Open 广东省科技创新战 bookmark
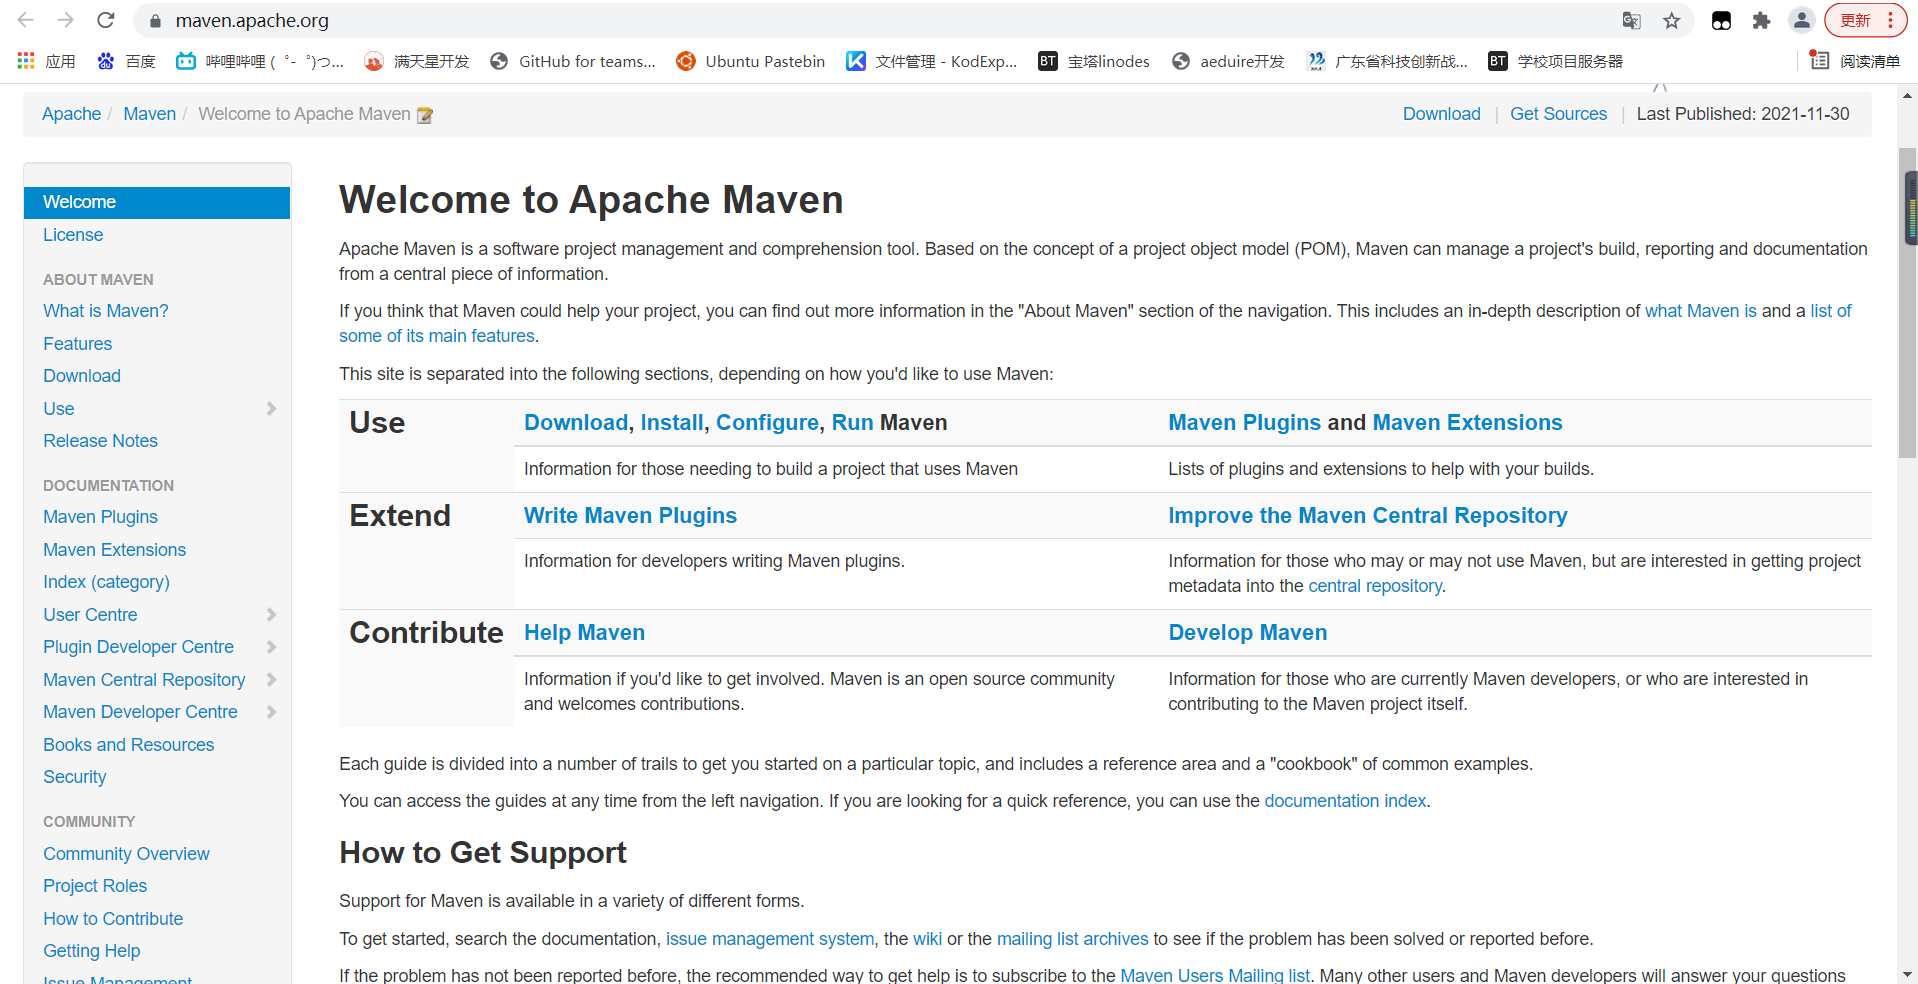Image resolution: width=1918 pixels, height=984 pixels. pyautogui.click(x=1387, y=61)
